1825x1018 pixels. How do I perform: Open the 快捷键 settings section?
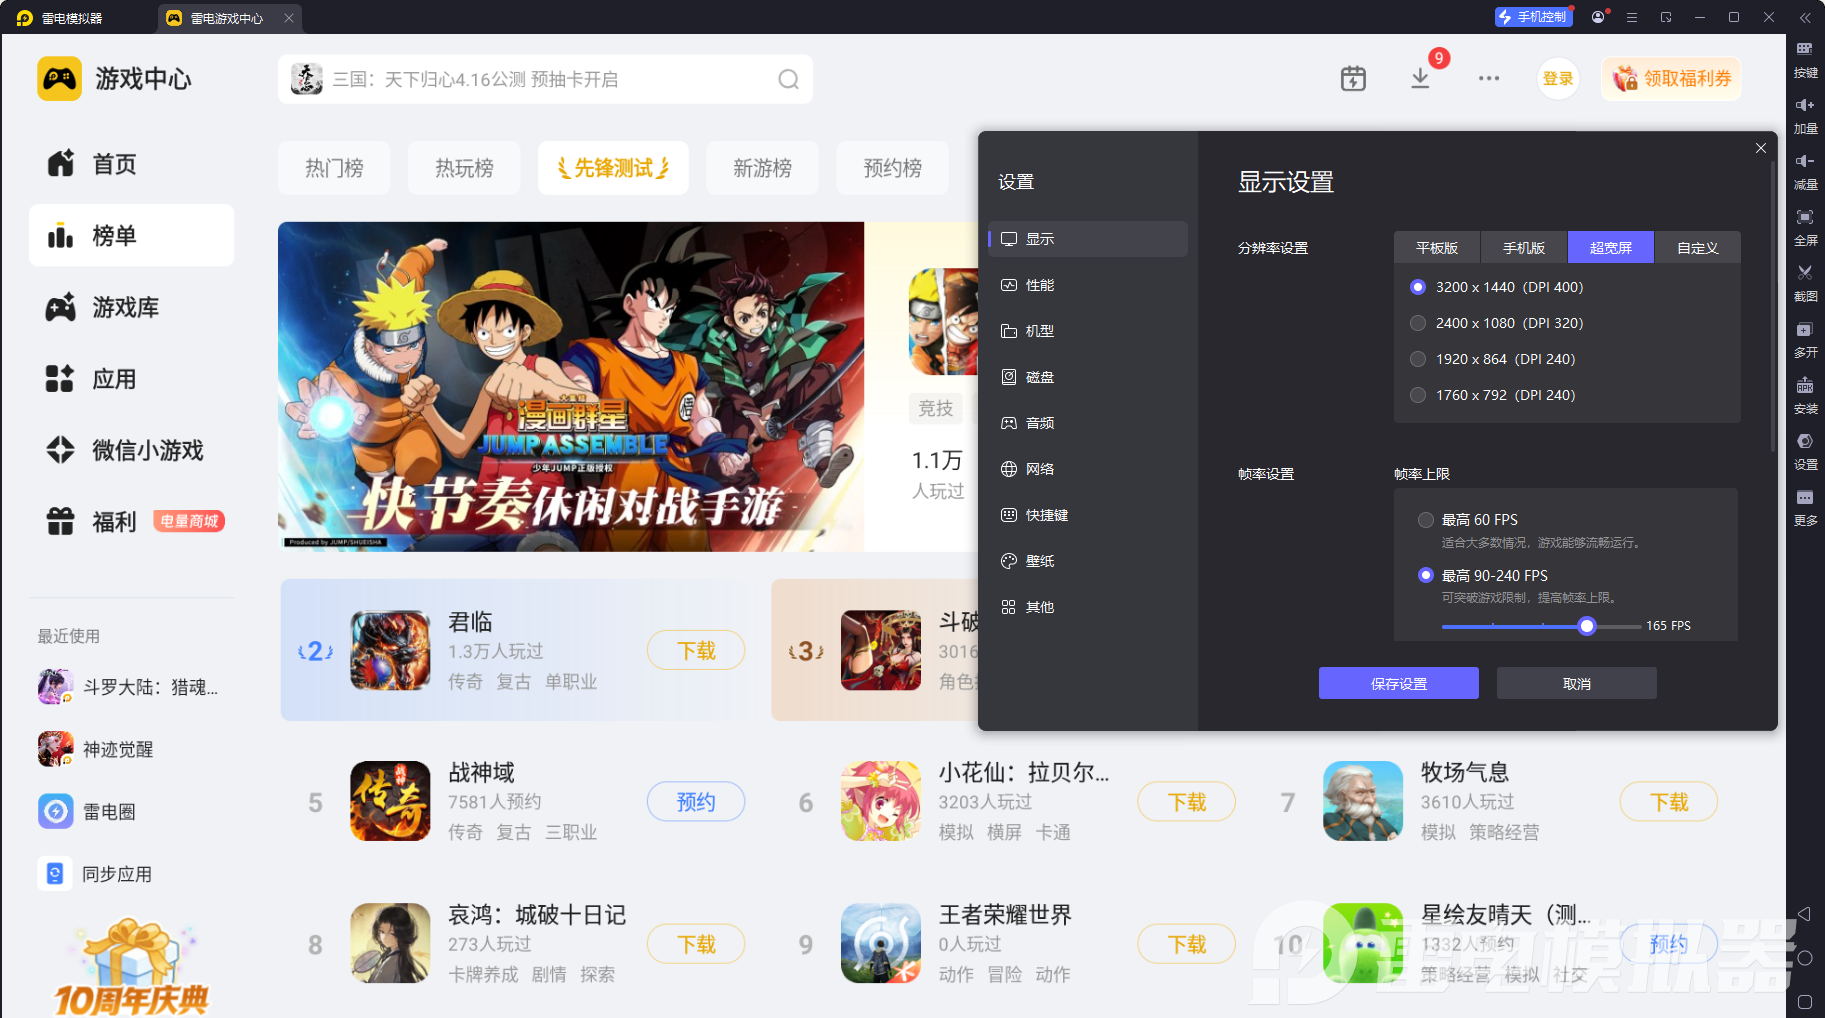(1088, 515)
